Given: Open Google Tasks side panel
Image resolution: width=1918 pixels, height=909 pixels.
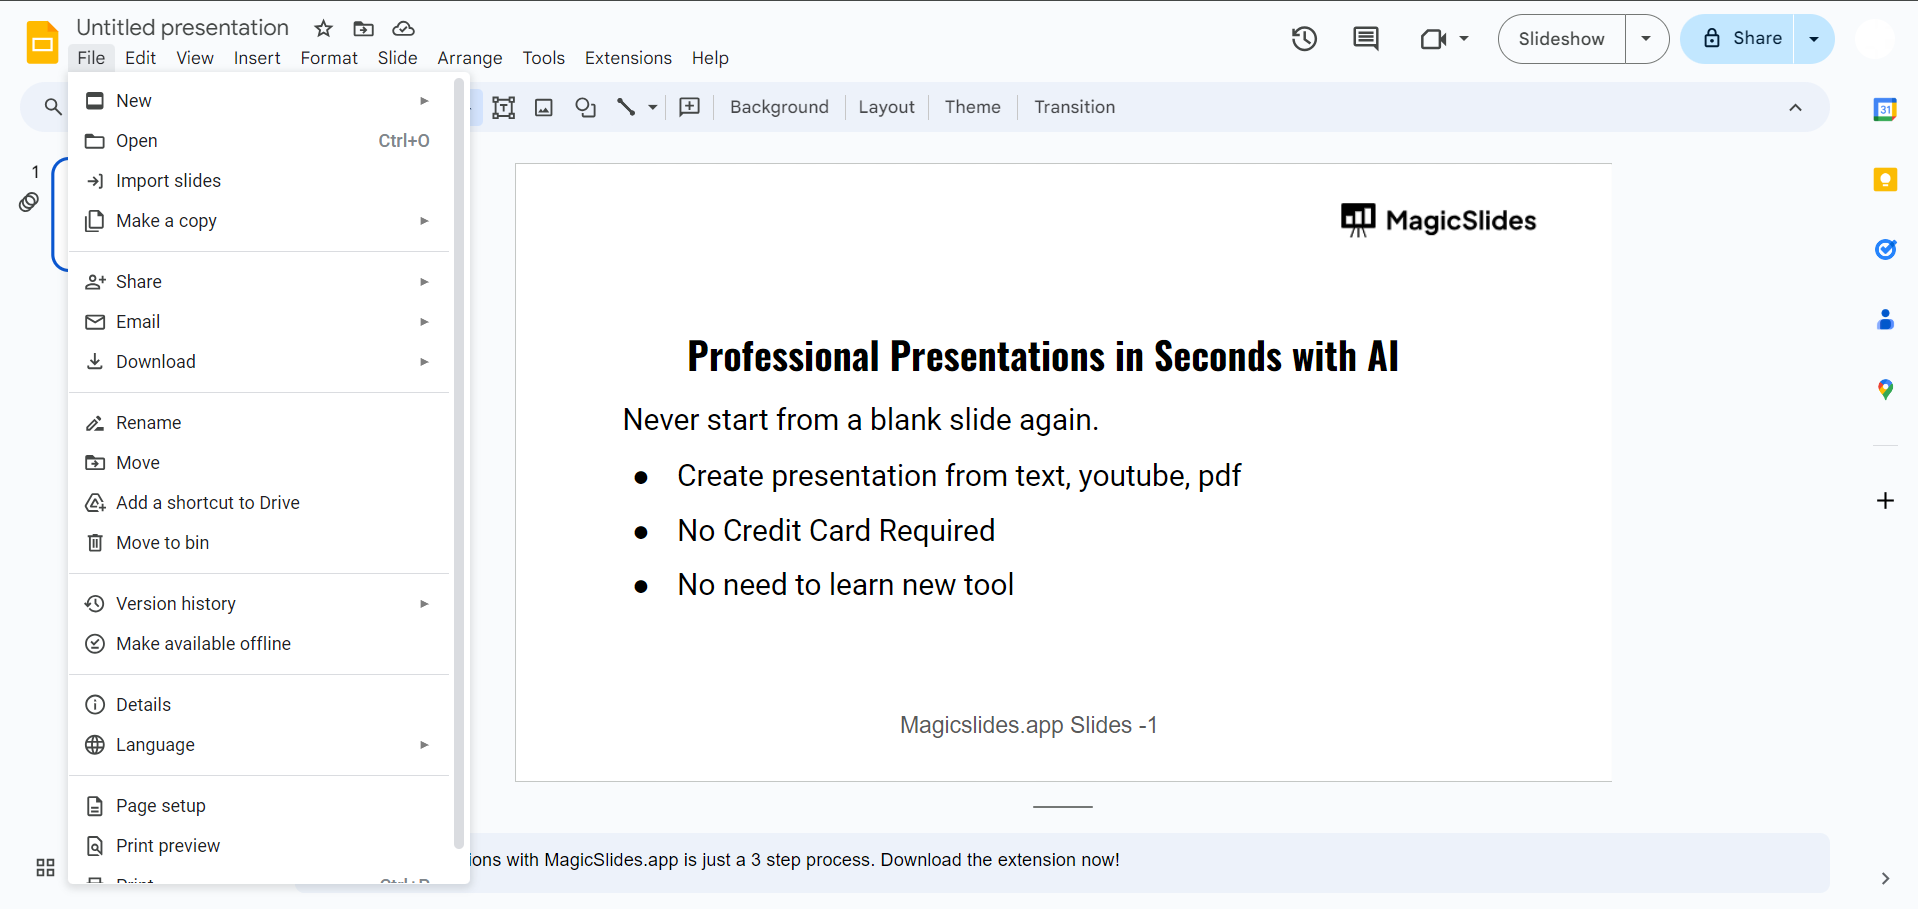Looking at the screenshot, I should point(1885,249).
